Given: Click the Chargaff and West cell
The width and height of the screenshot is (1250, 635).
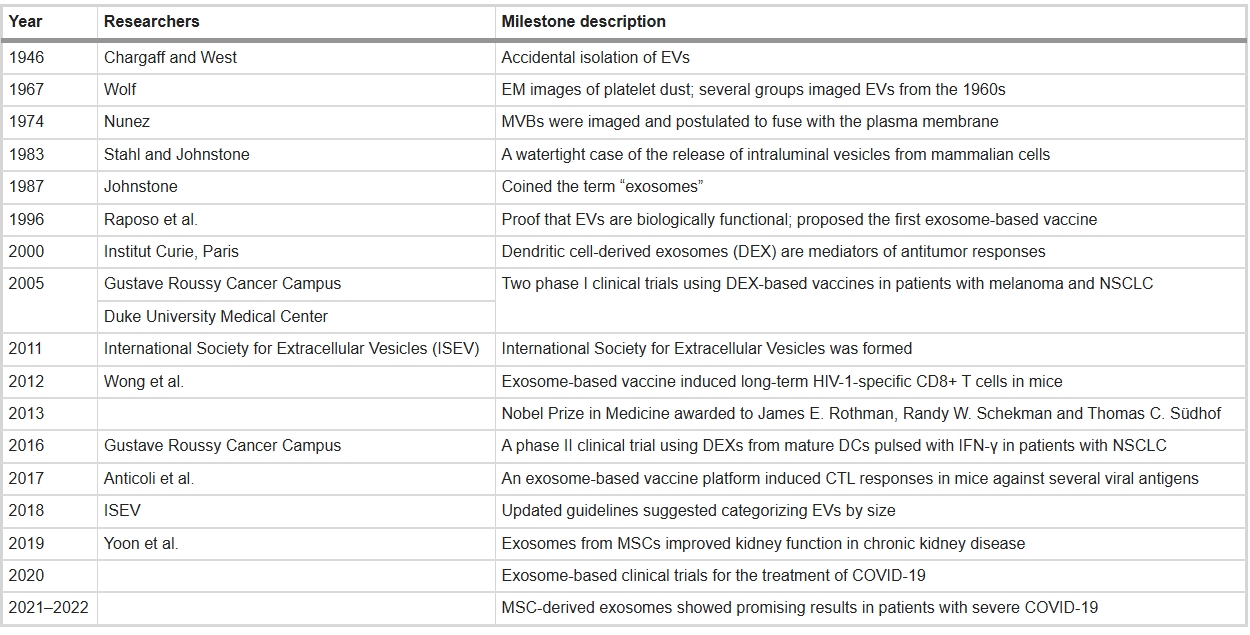Looking at the screenshot, I should coord(171,57).
